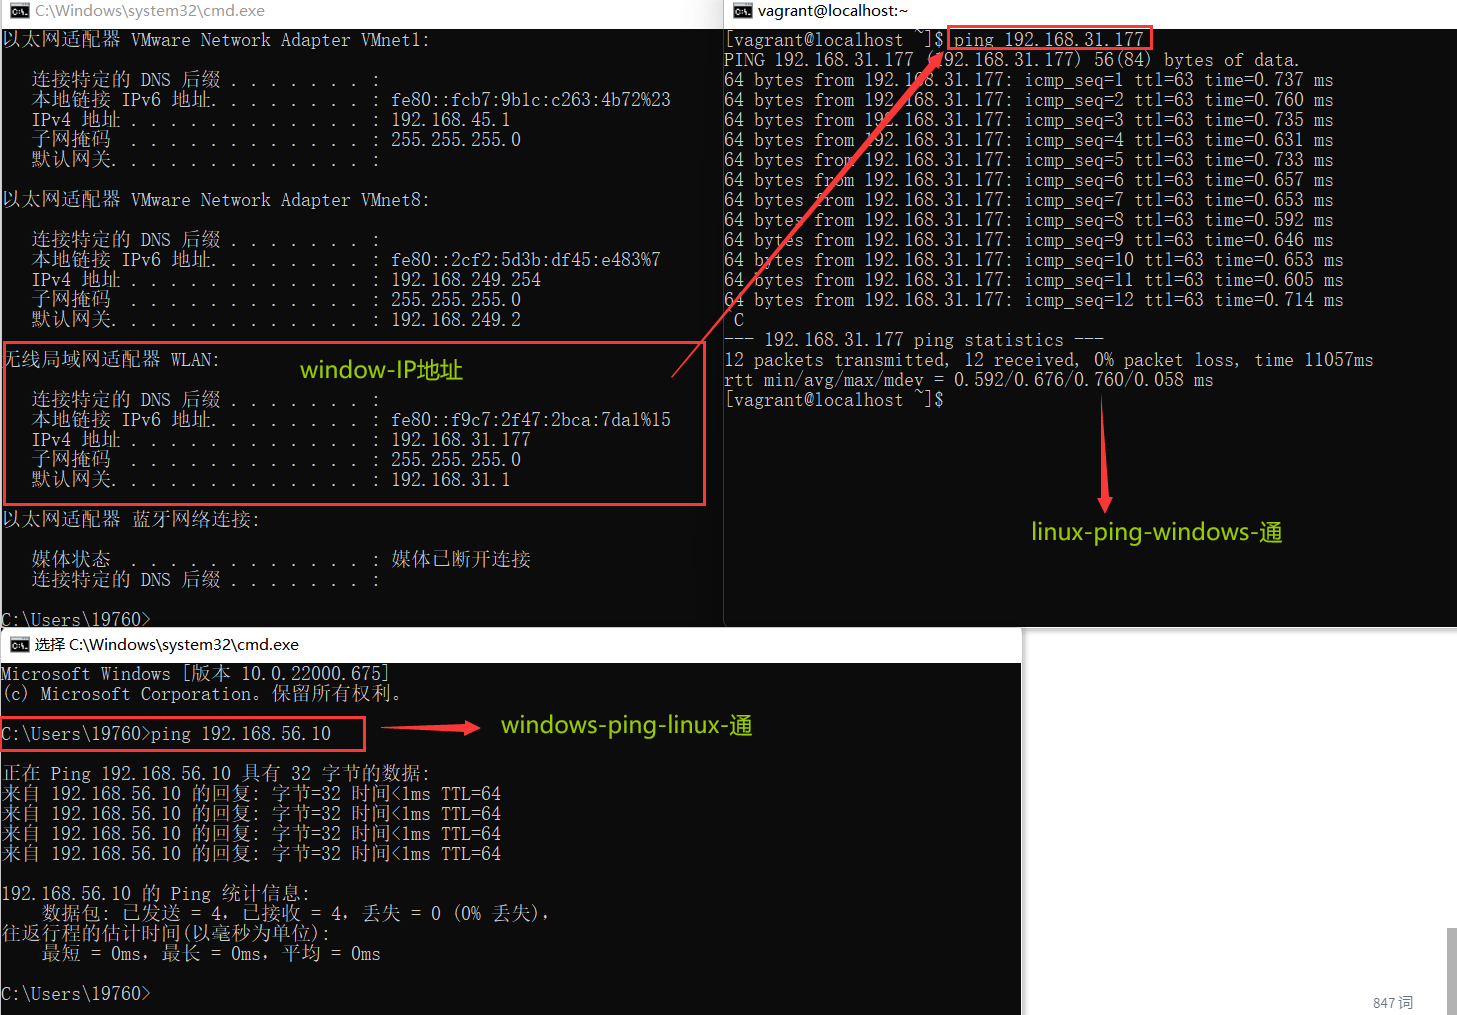Click 'Microsoft Windows [版本 10.0.22000.675]' line
The width and height of the screenshot is (1457, 1015).
click(x=195, y=674)
